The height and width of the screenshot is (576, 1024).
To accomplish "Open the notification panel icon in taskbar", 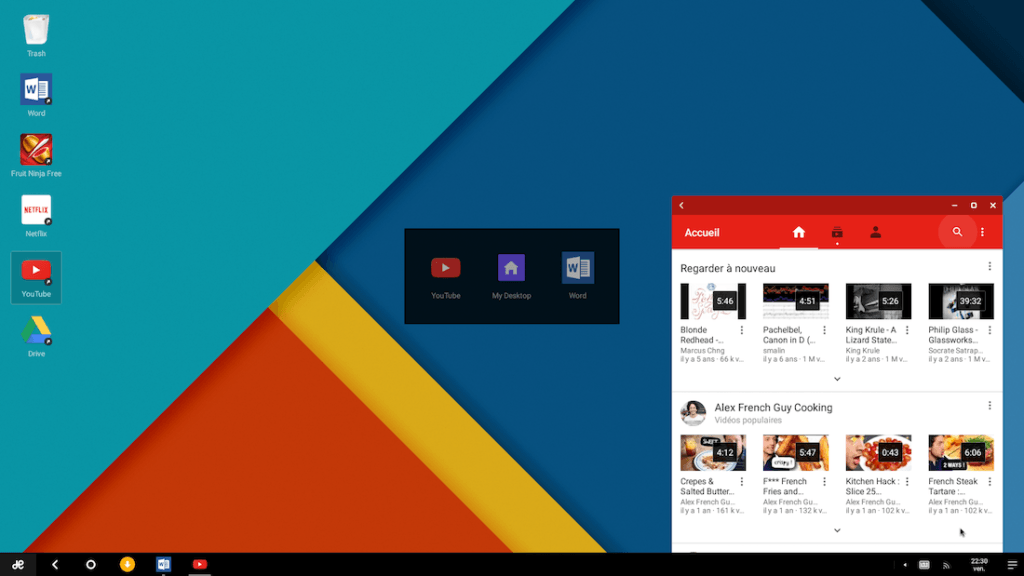I will (1012, 565).
